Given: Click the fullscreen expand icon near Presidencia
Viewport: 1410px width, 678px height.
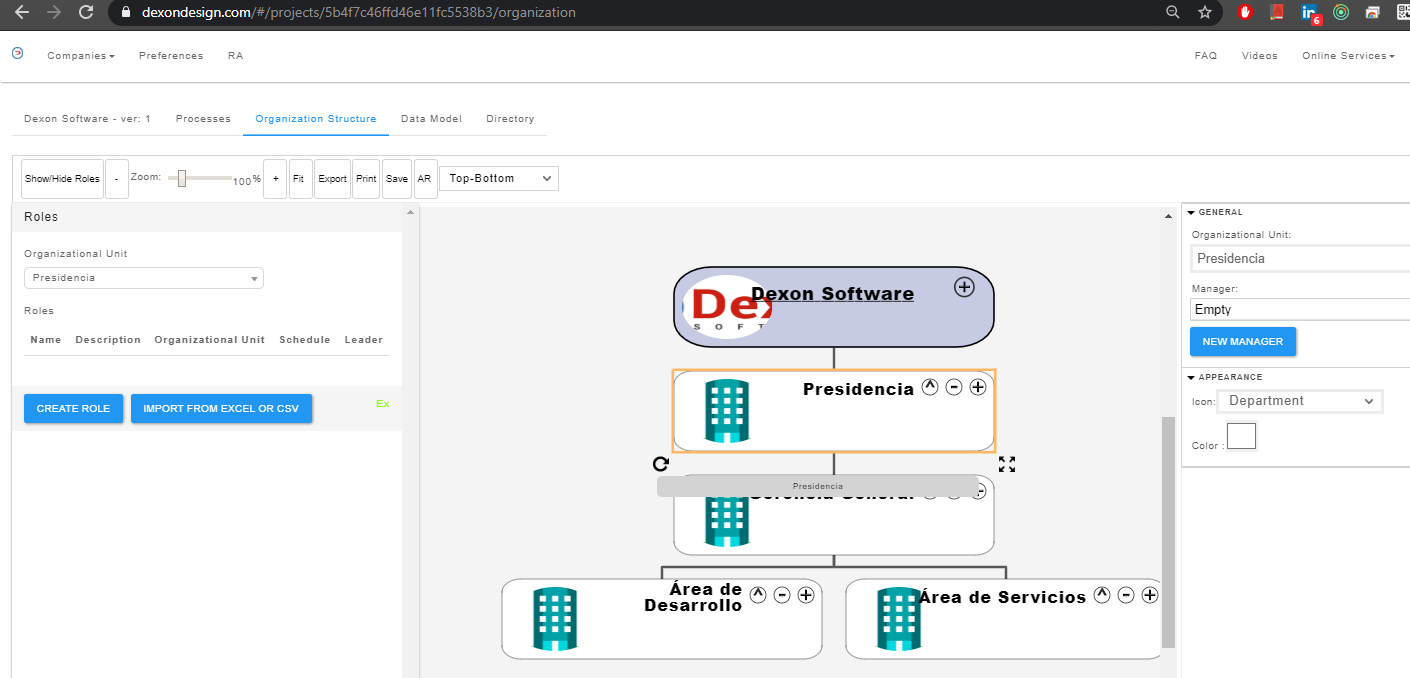Looking at the screenshot, I should (1007, 463).
